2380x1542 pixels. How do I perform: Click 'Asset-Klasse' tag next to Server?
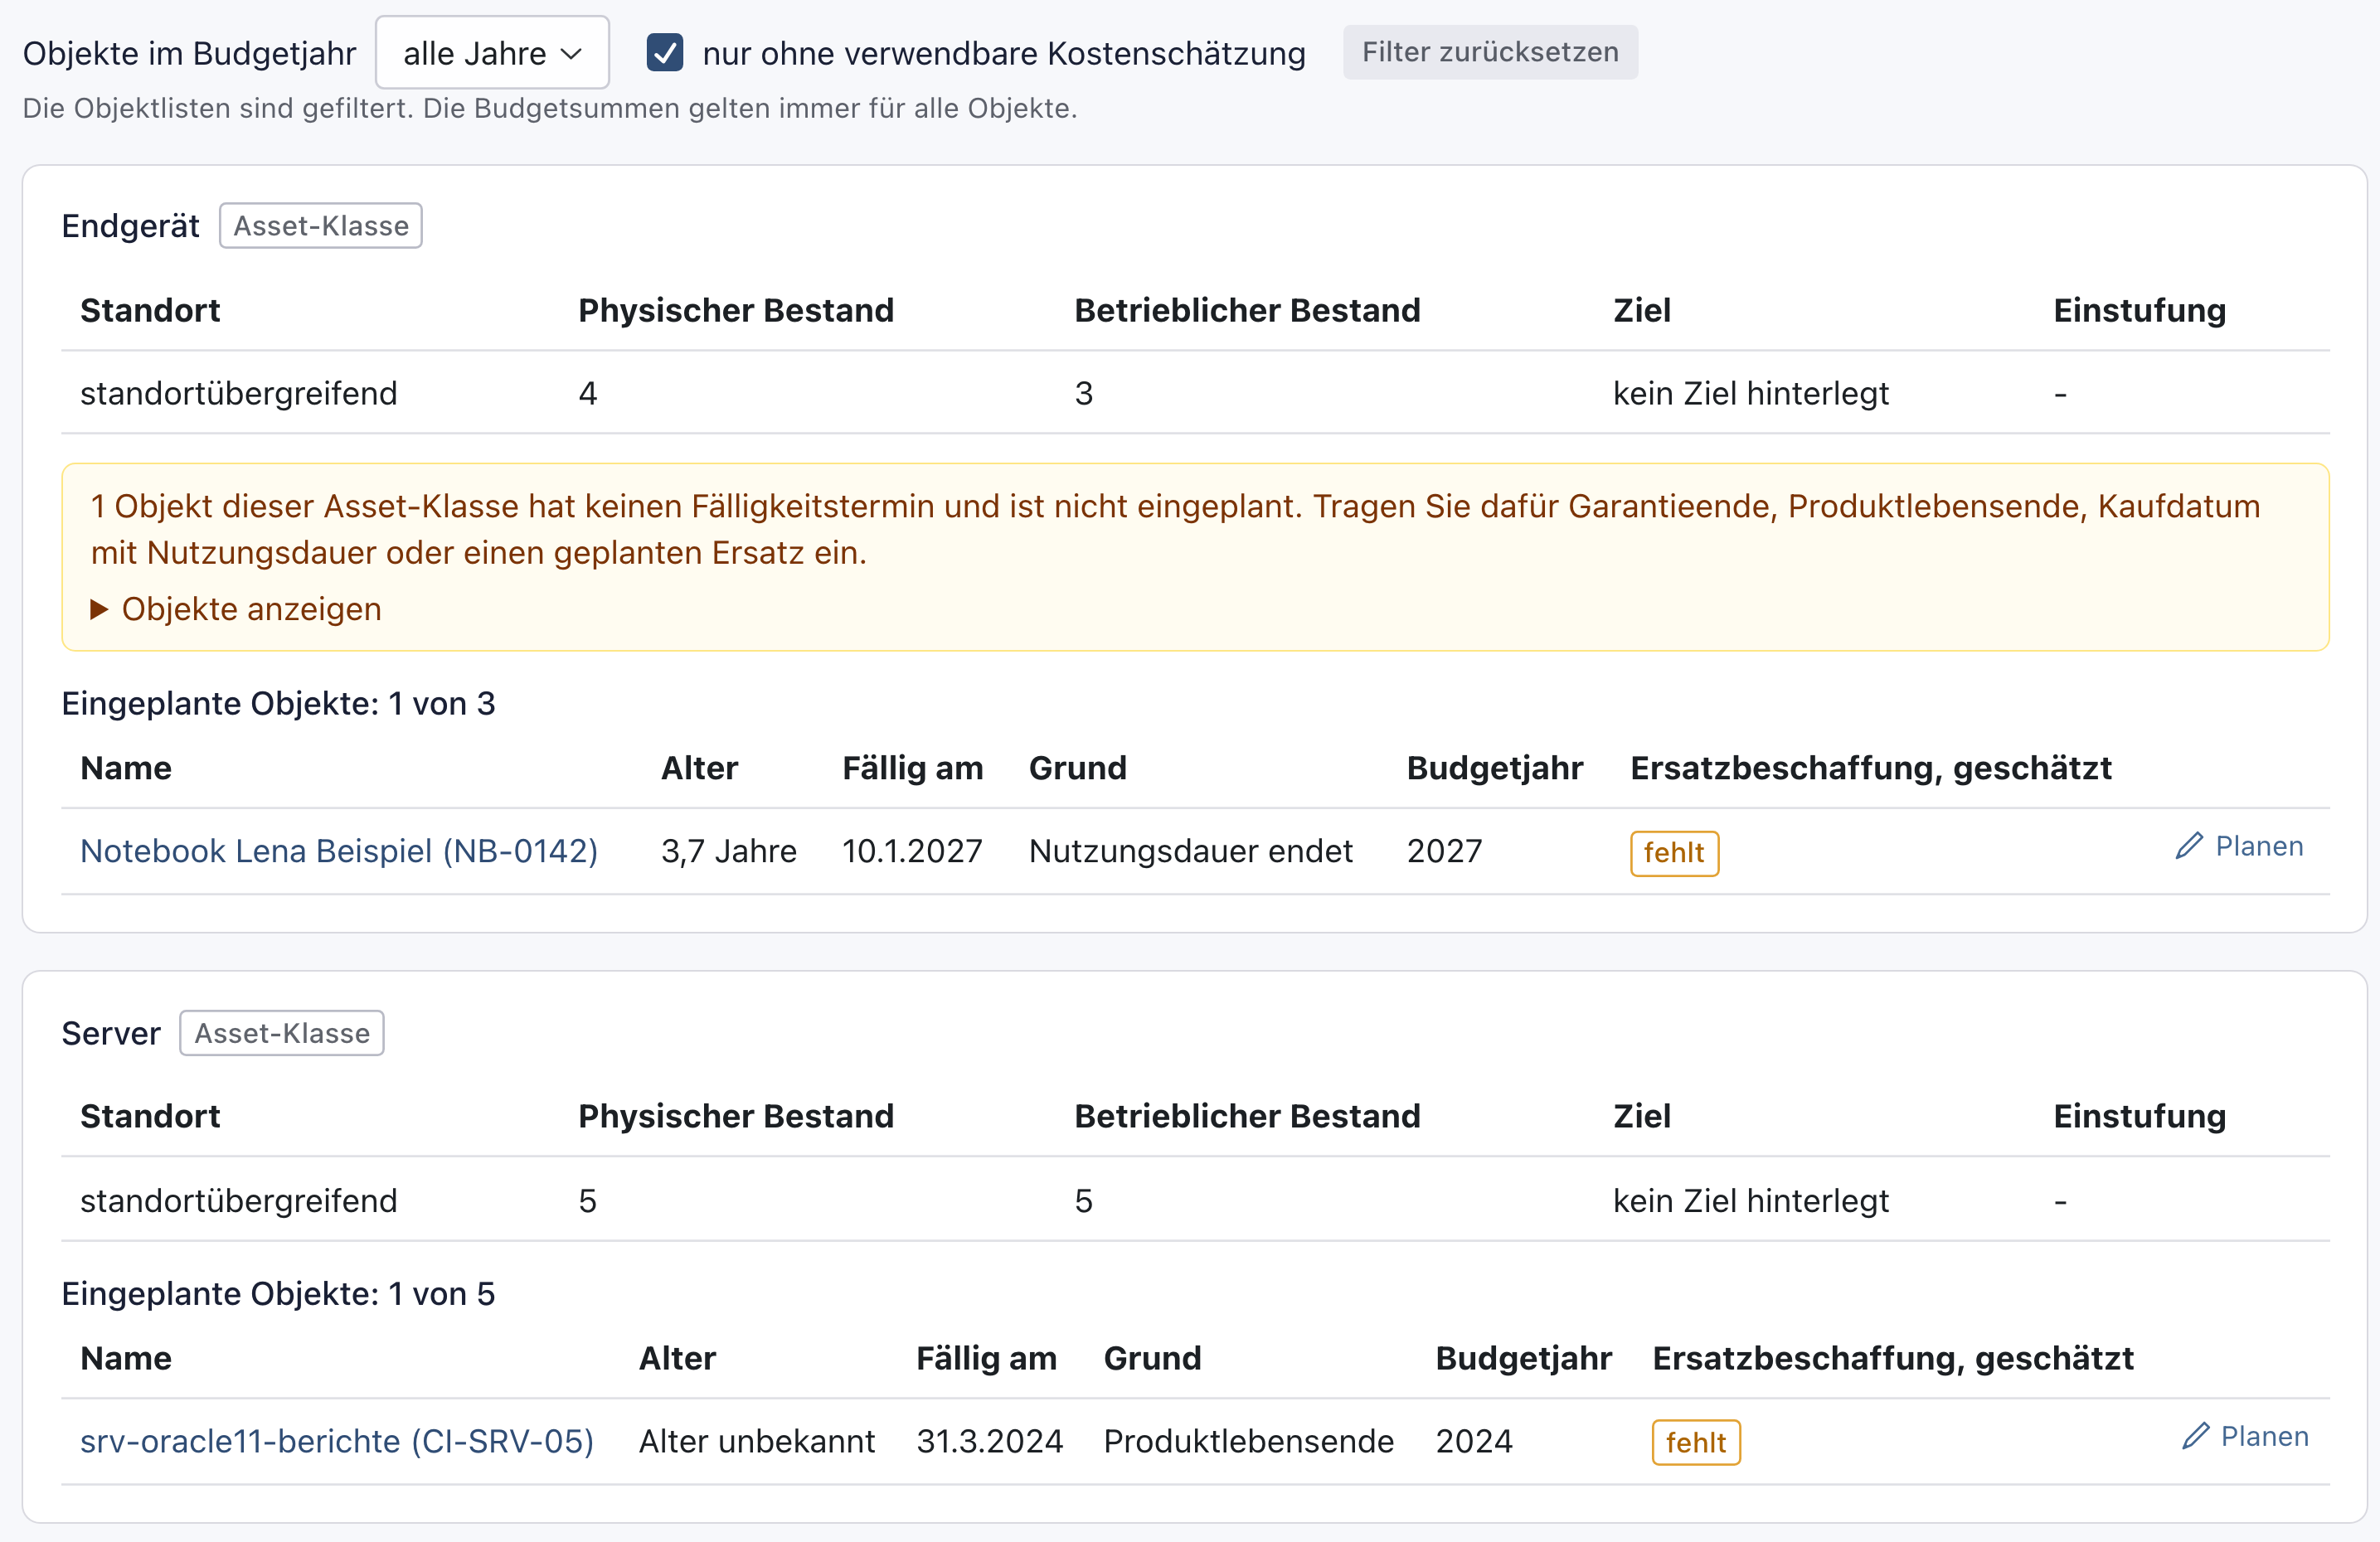282,1033
